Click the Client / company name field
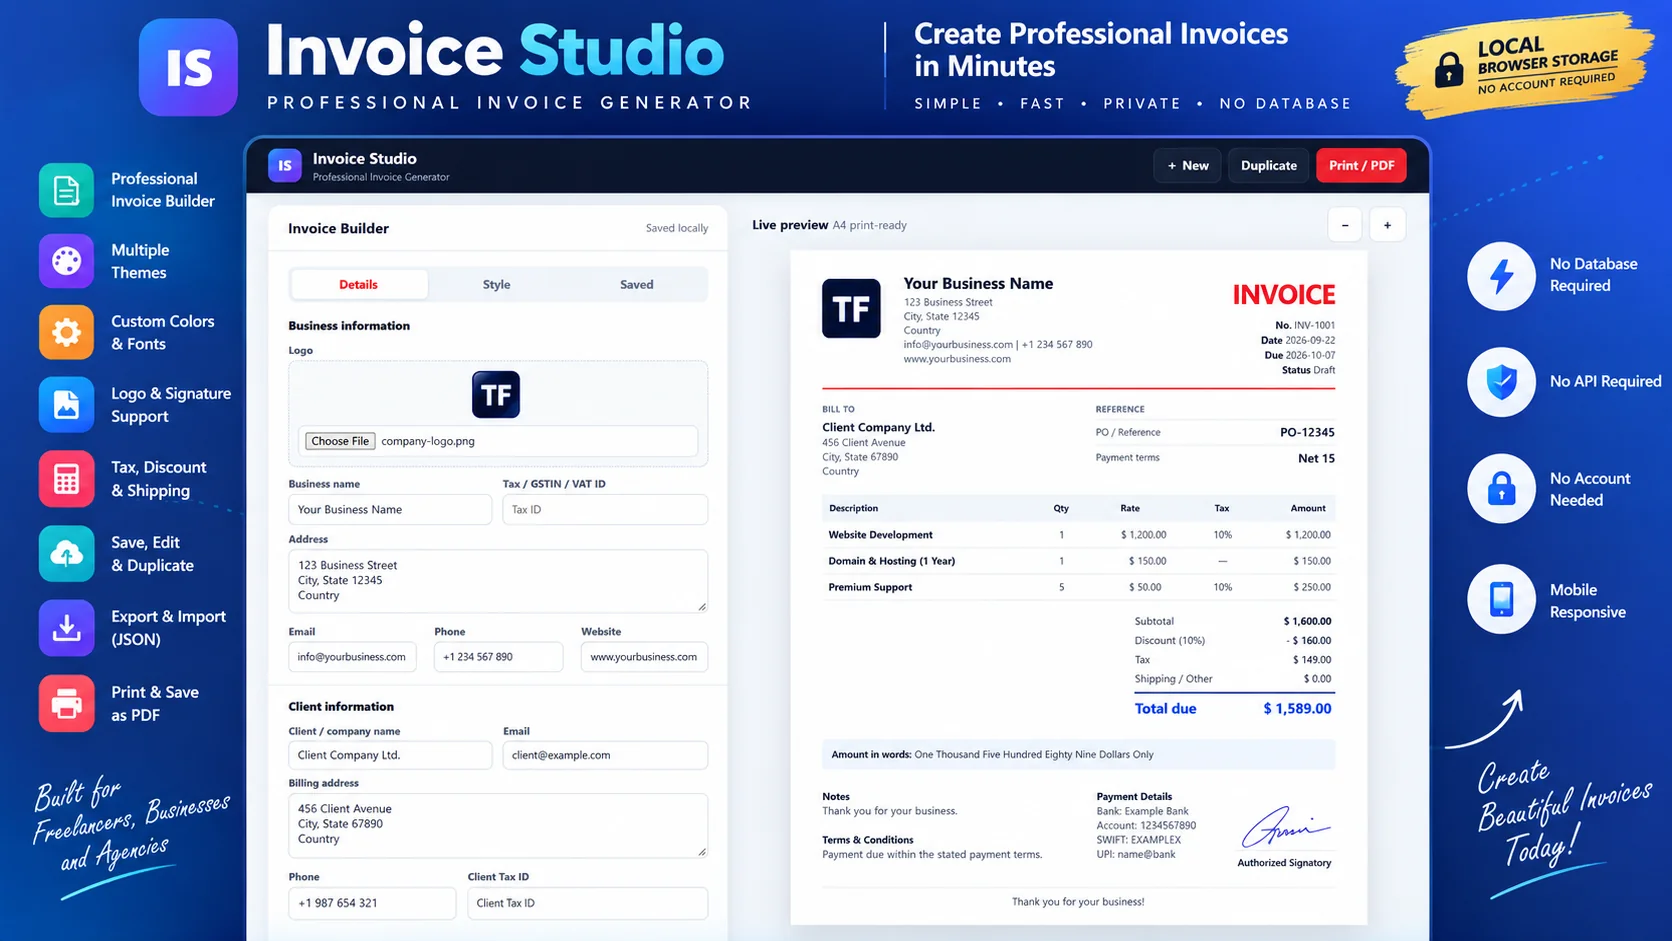The image size is (1672, 941). click(390, 755)
